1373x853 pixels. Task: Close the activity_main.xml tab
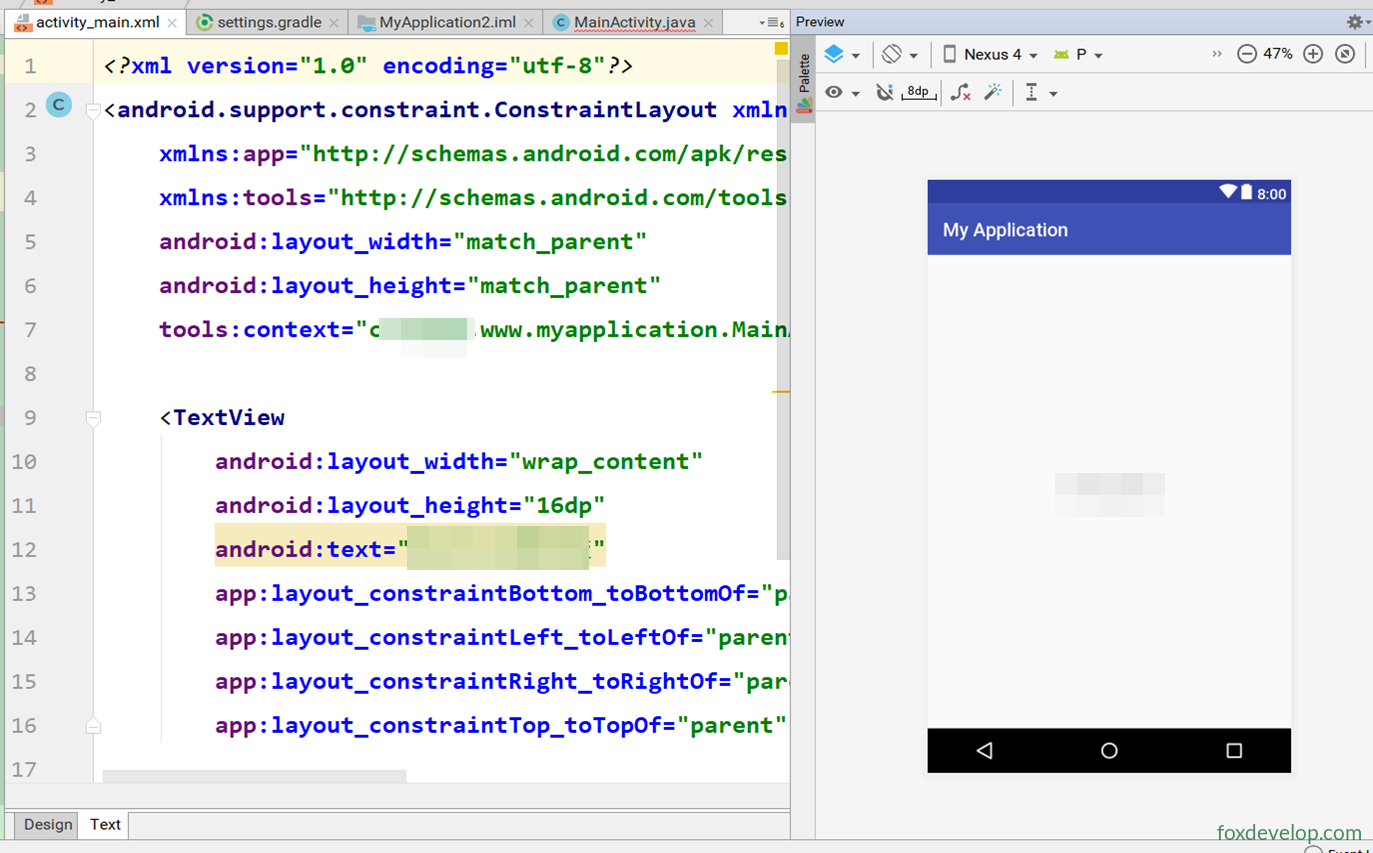point(172,22)
